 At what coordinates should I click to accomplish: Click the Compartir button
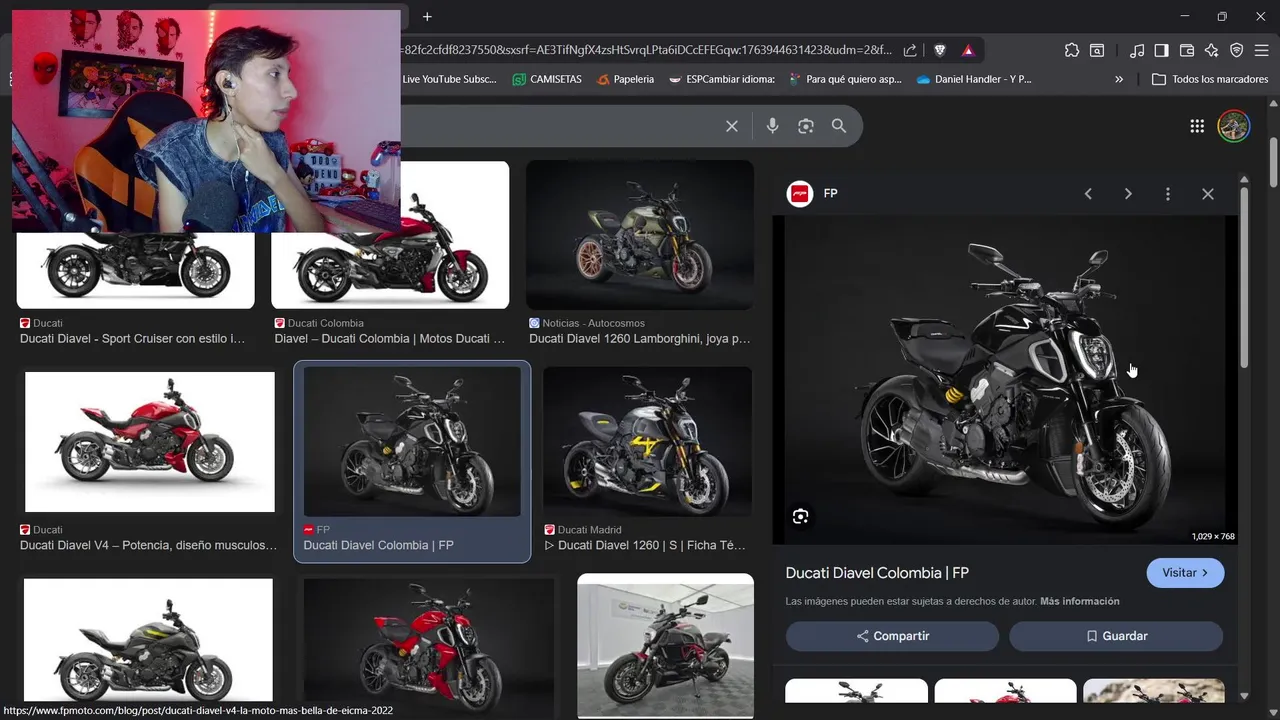pyautogui.click(x=892, y=636)
